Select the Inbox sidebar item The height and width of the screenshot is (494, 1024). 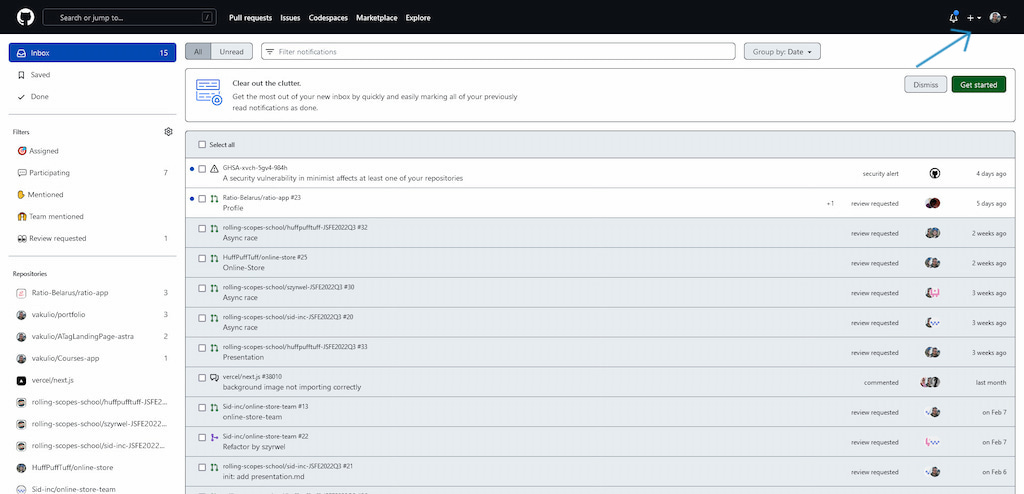click(92, 53)
